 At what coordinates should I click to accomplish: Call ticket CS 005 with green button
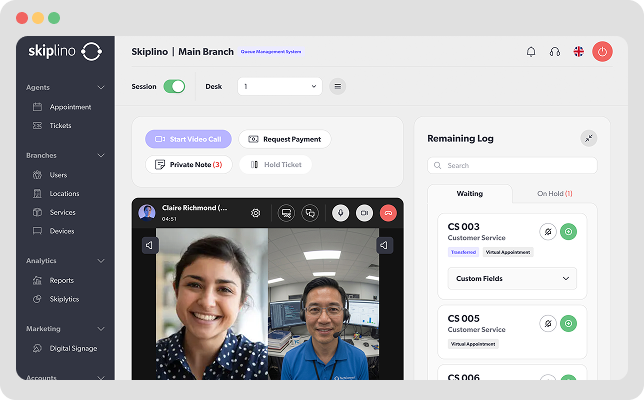568,324
